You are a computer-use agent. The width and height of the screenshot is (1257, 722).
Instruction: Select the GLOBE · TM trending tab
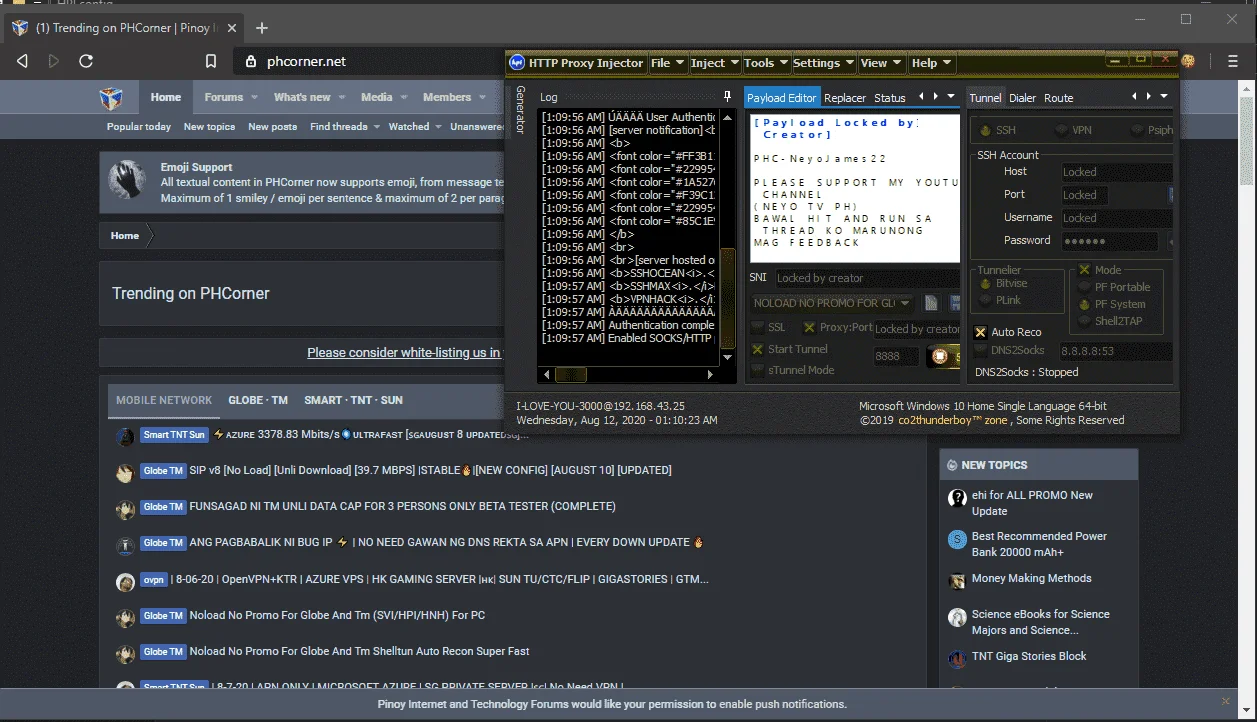pyautogui.click(x=258, y=400)
